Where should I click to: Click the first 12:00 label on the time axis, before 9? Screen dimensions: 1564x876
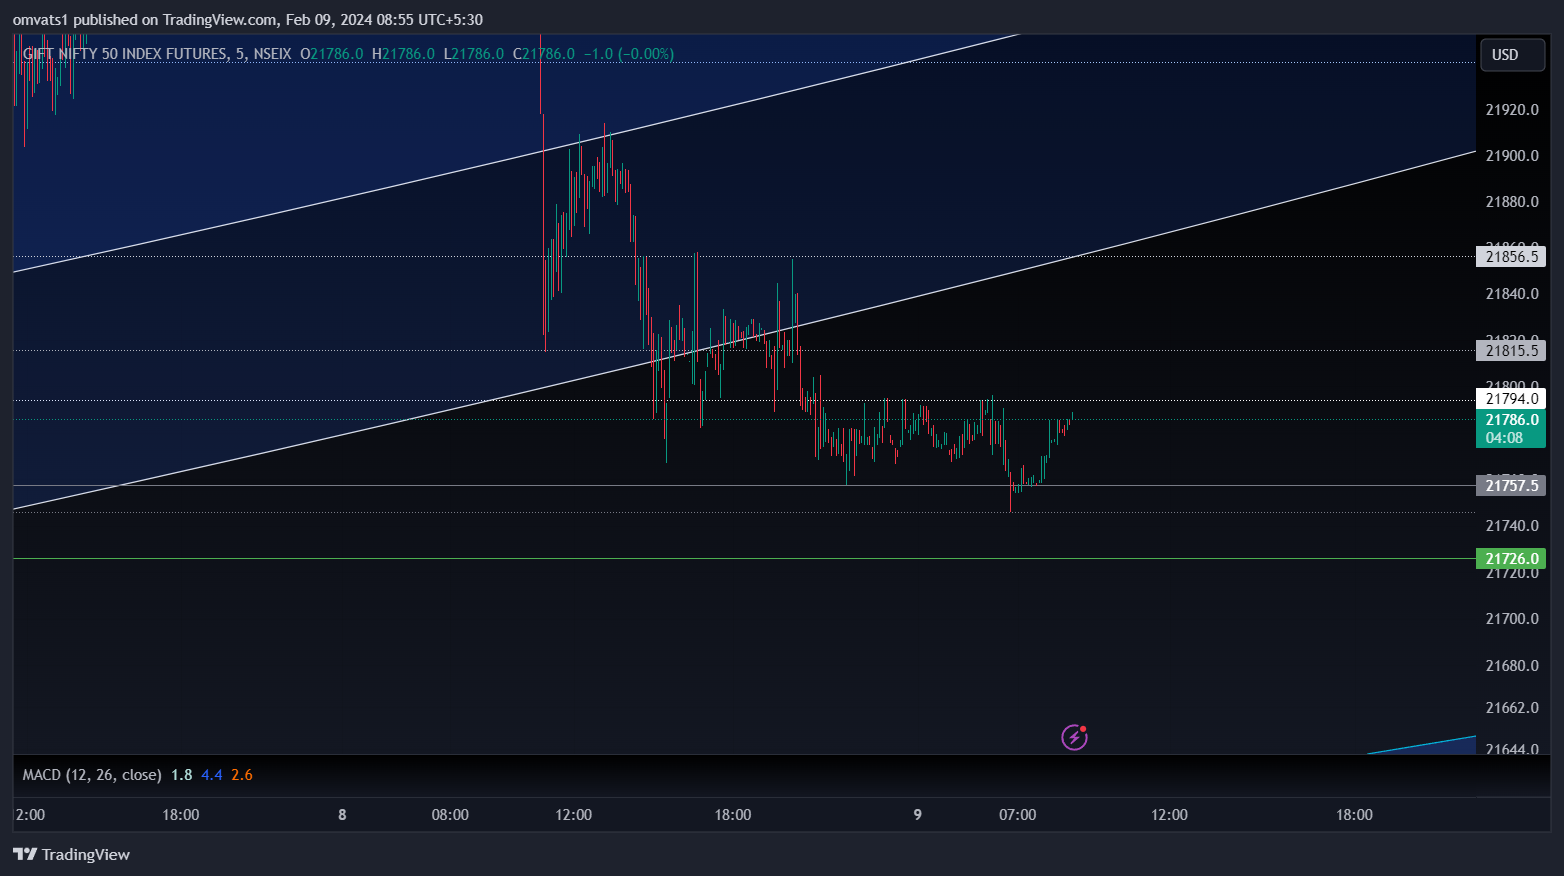click(x=574, y=815)
